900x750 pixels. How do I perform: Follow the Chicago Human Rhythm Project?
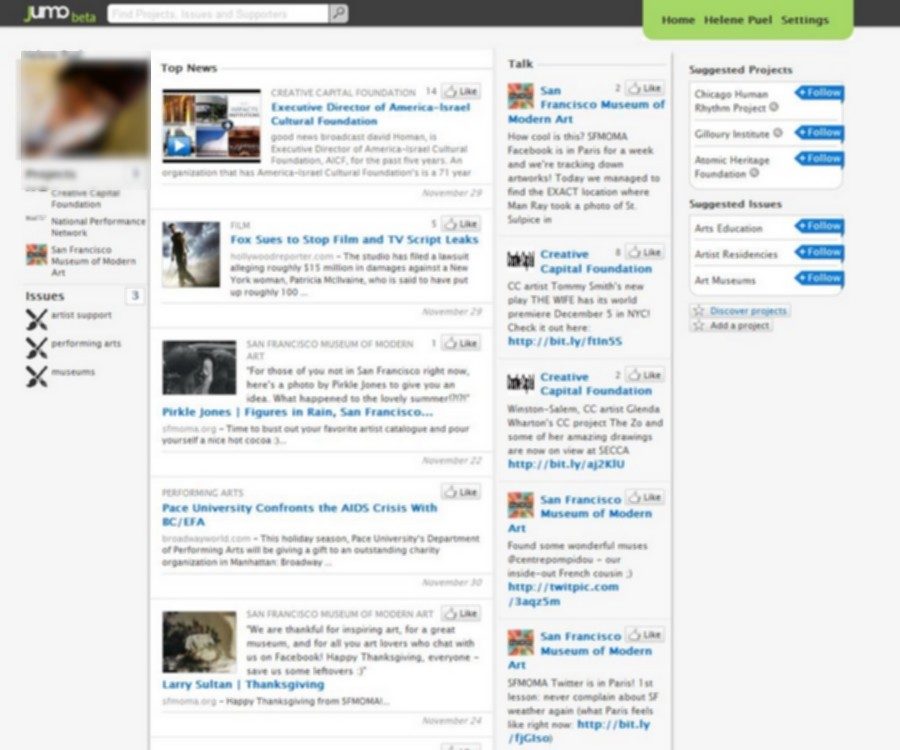(820, 93)
